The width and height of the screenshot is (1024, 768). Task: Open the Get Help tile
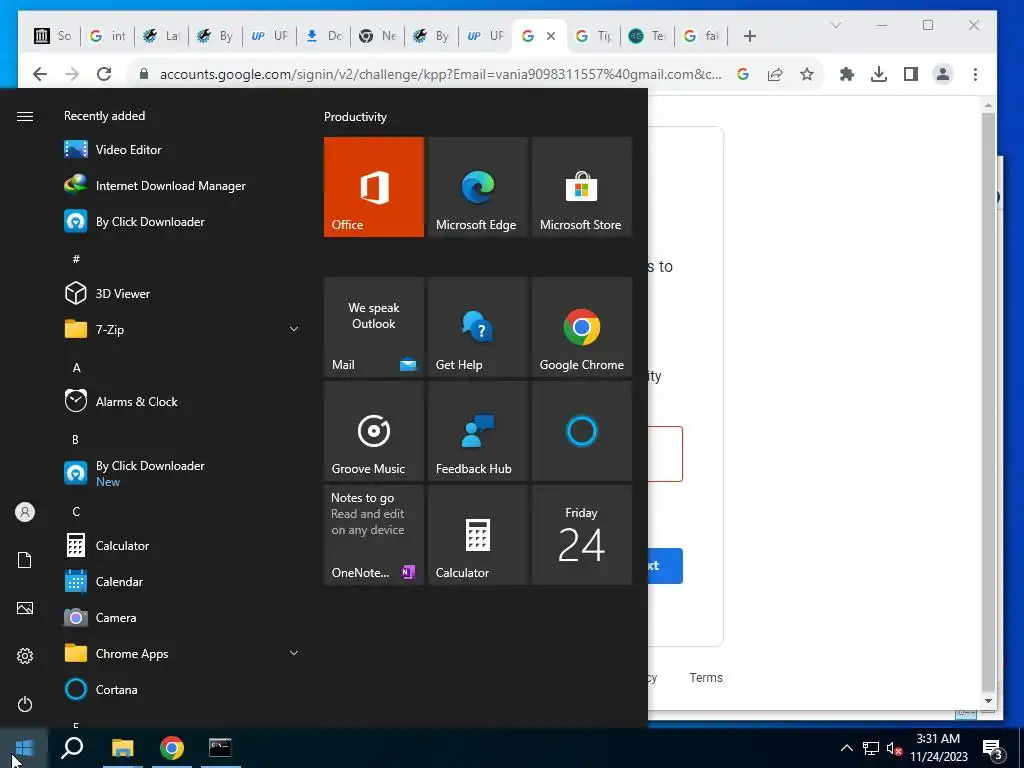coord(477,327)
